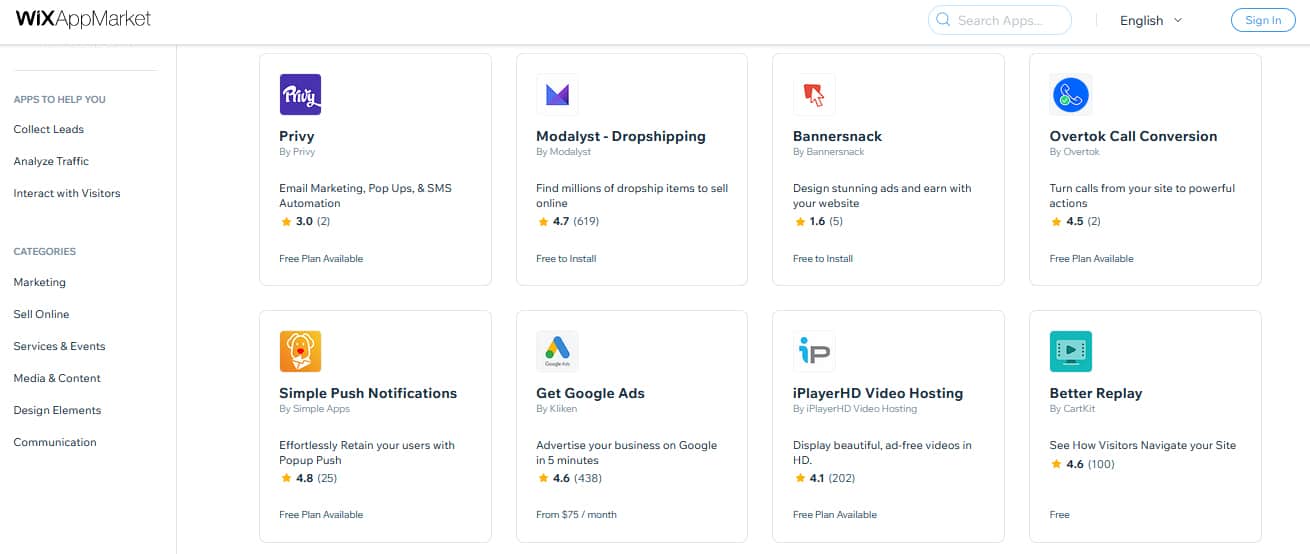This screenshot has height=554, width=1310.
Task: Open the Sell Online category
Action: coord(41,314)
